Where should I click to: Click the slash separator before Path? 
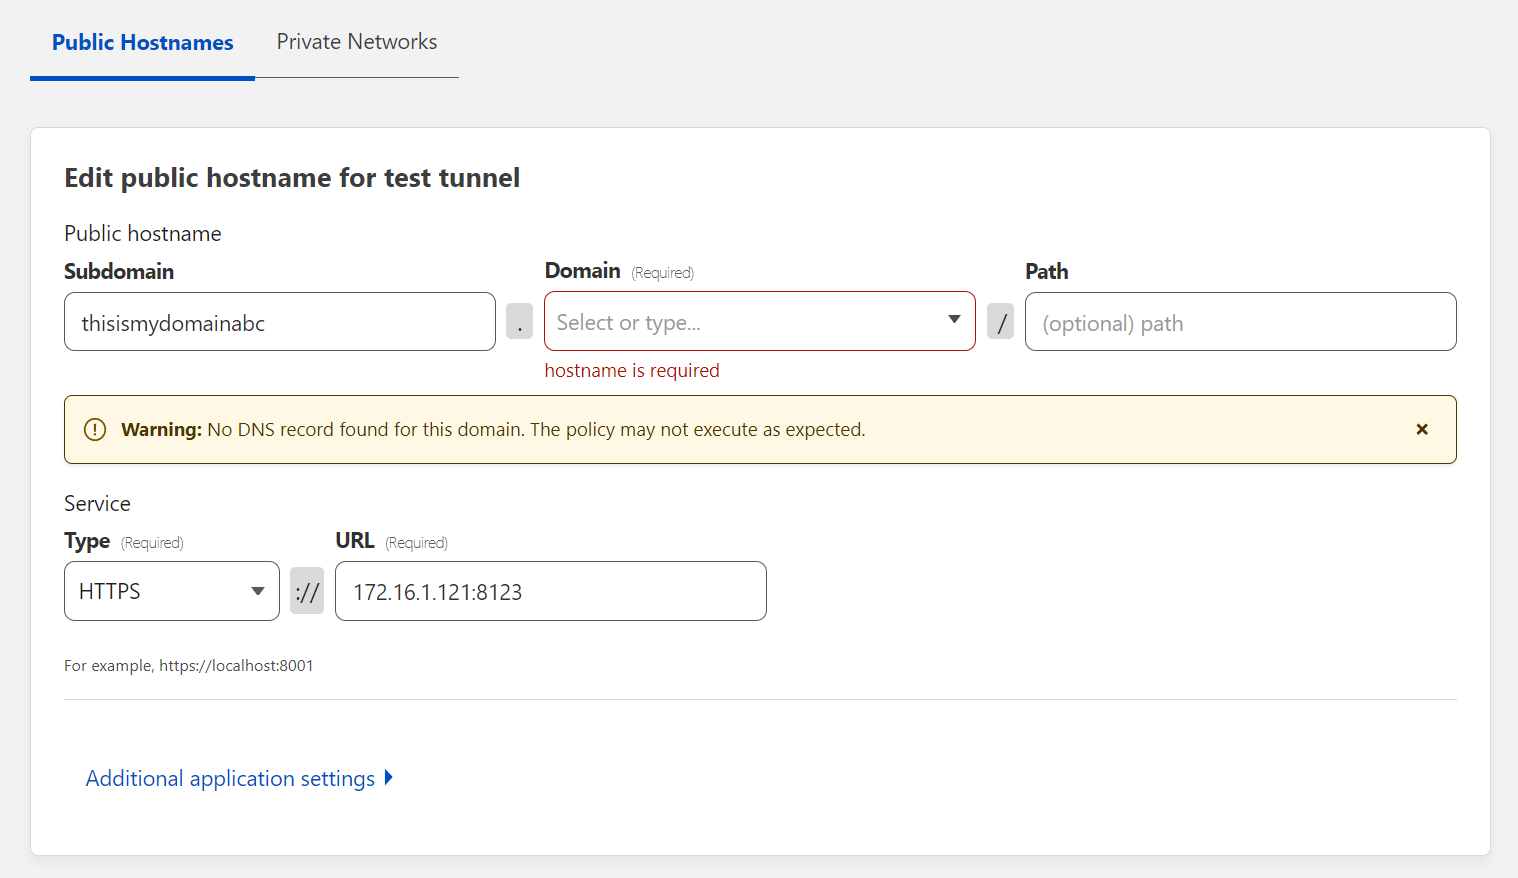[x=1001, y=322]
